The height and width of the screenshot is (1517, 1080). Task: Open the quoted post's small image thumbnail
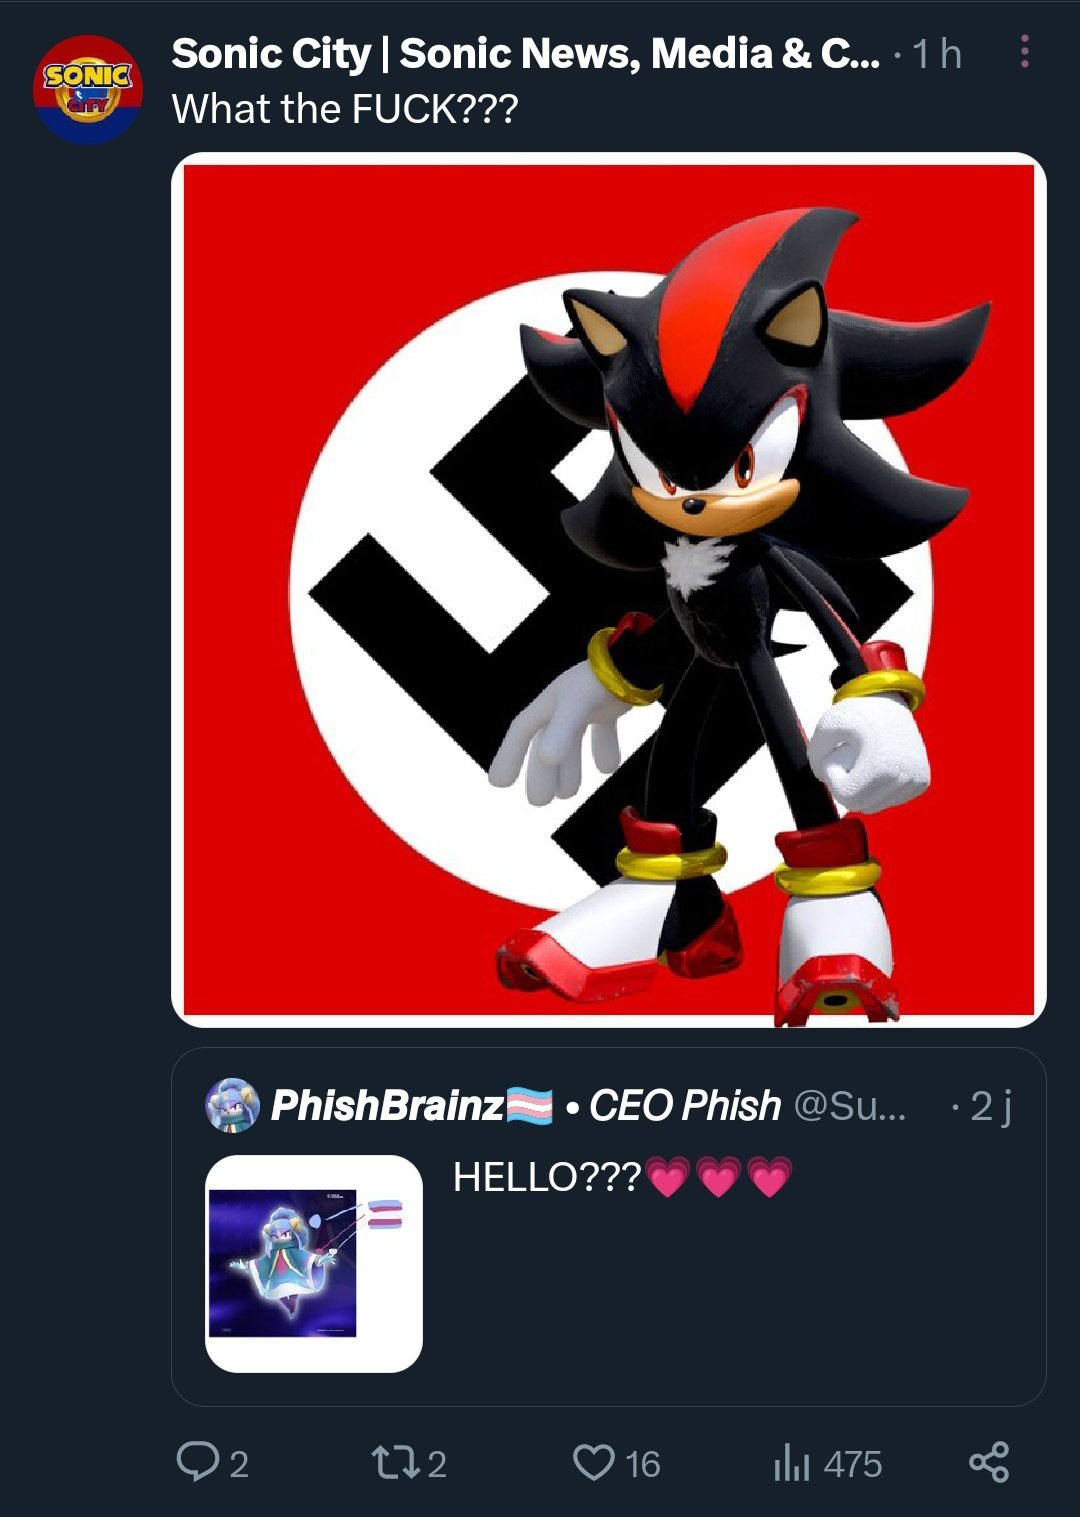[314, 1264]
